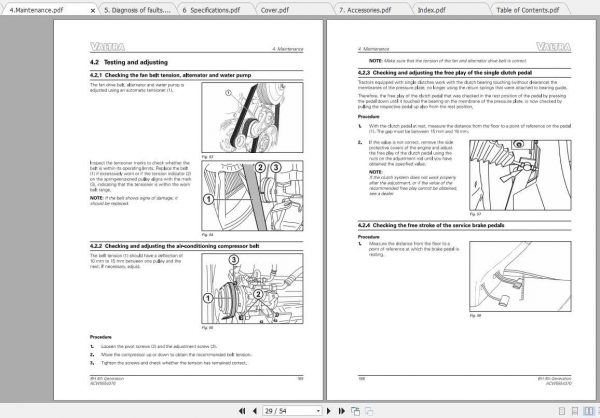Close the 4.Maintenance.pdf tab
This screenshot has height=418, width=600.
coord(93,11)
